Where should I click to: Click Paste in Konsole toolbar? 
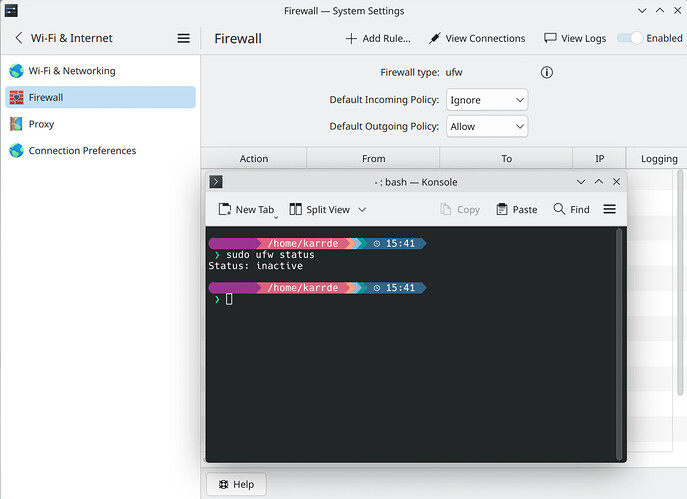pyautogui.click(x=517, y=209)
